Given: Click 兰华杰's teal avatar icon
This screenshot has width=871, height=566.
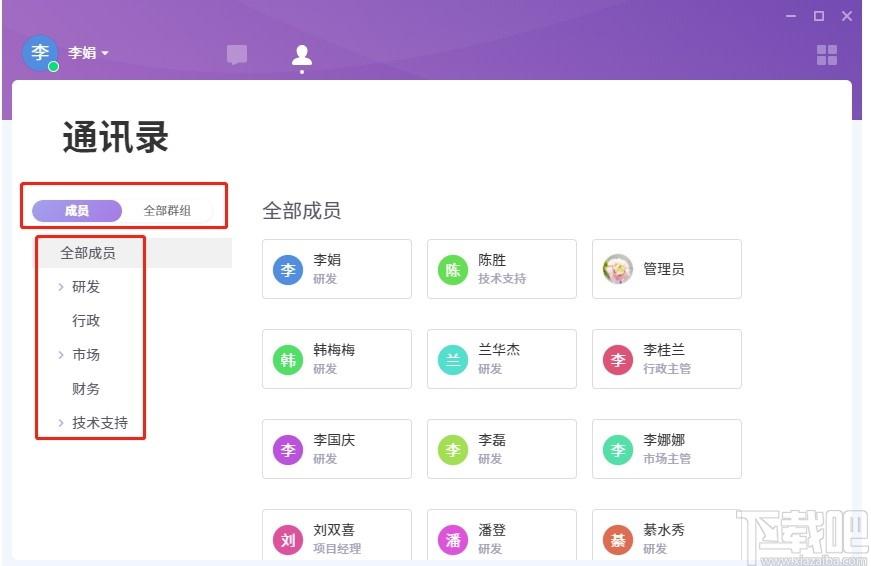Looking at the screenshot, I should pyautogui.click(x=453, y=359).
